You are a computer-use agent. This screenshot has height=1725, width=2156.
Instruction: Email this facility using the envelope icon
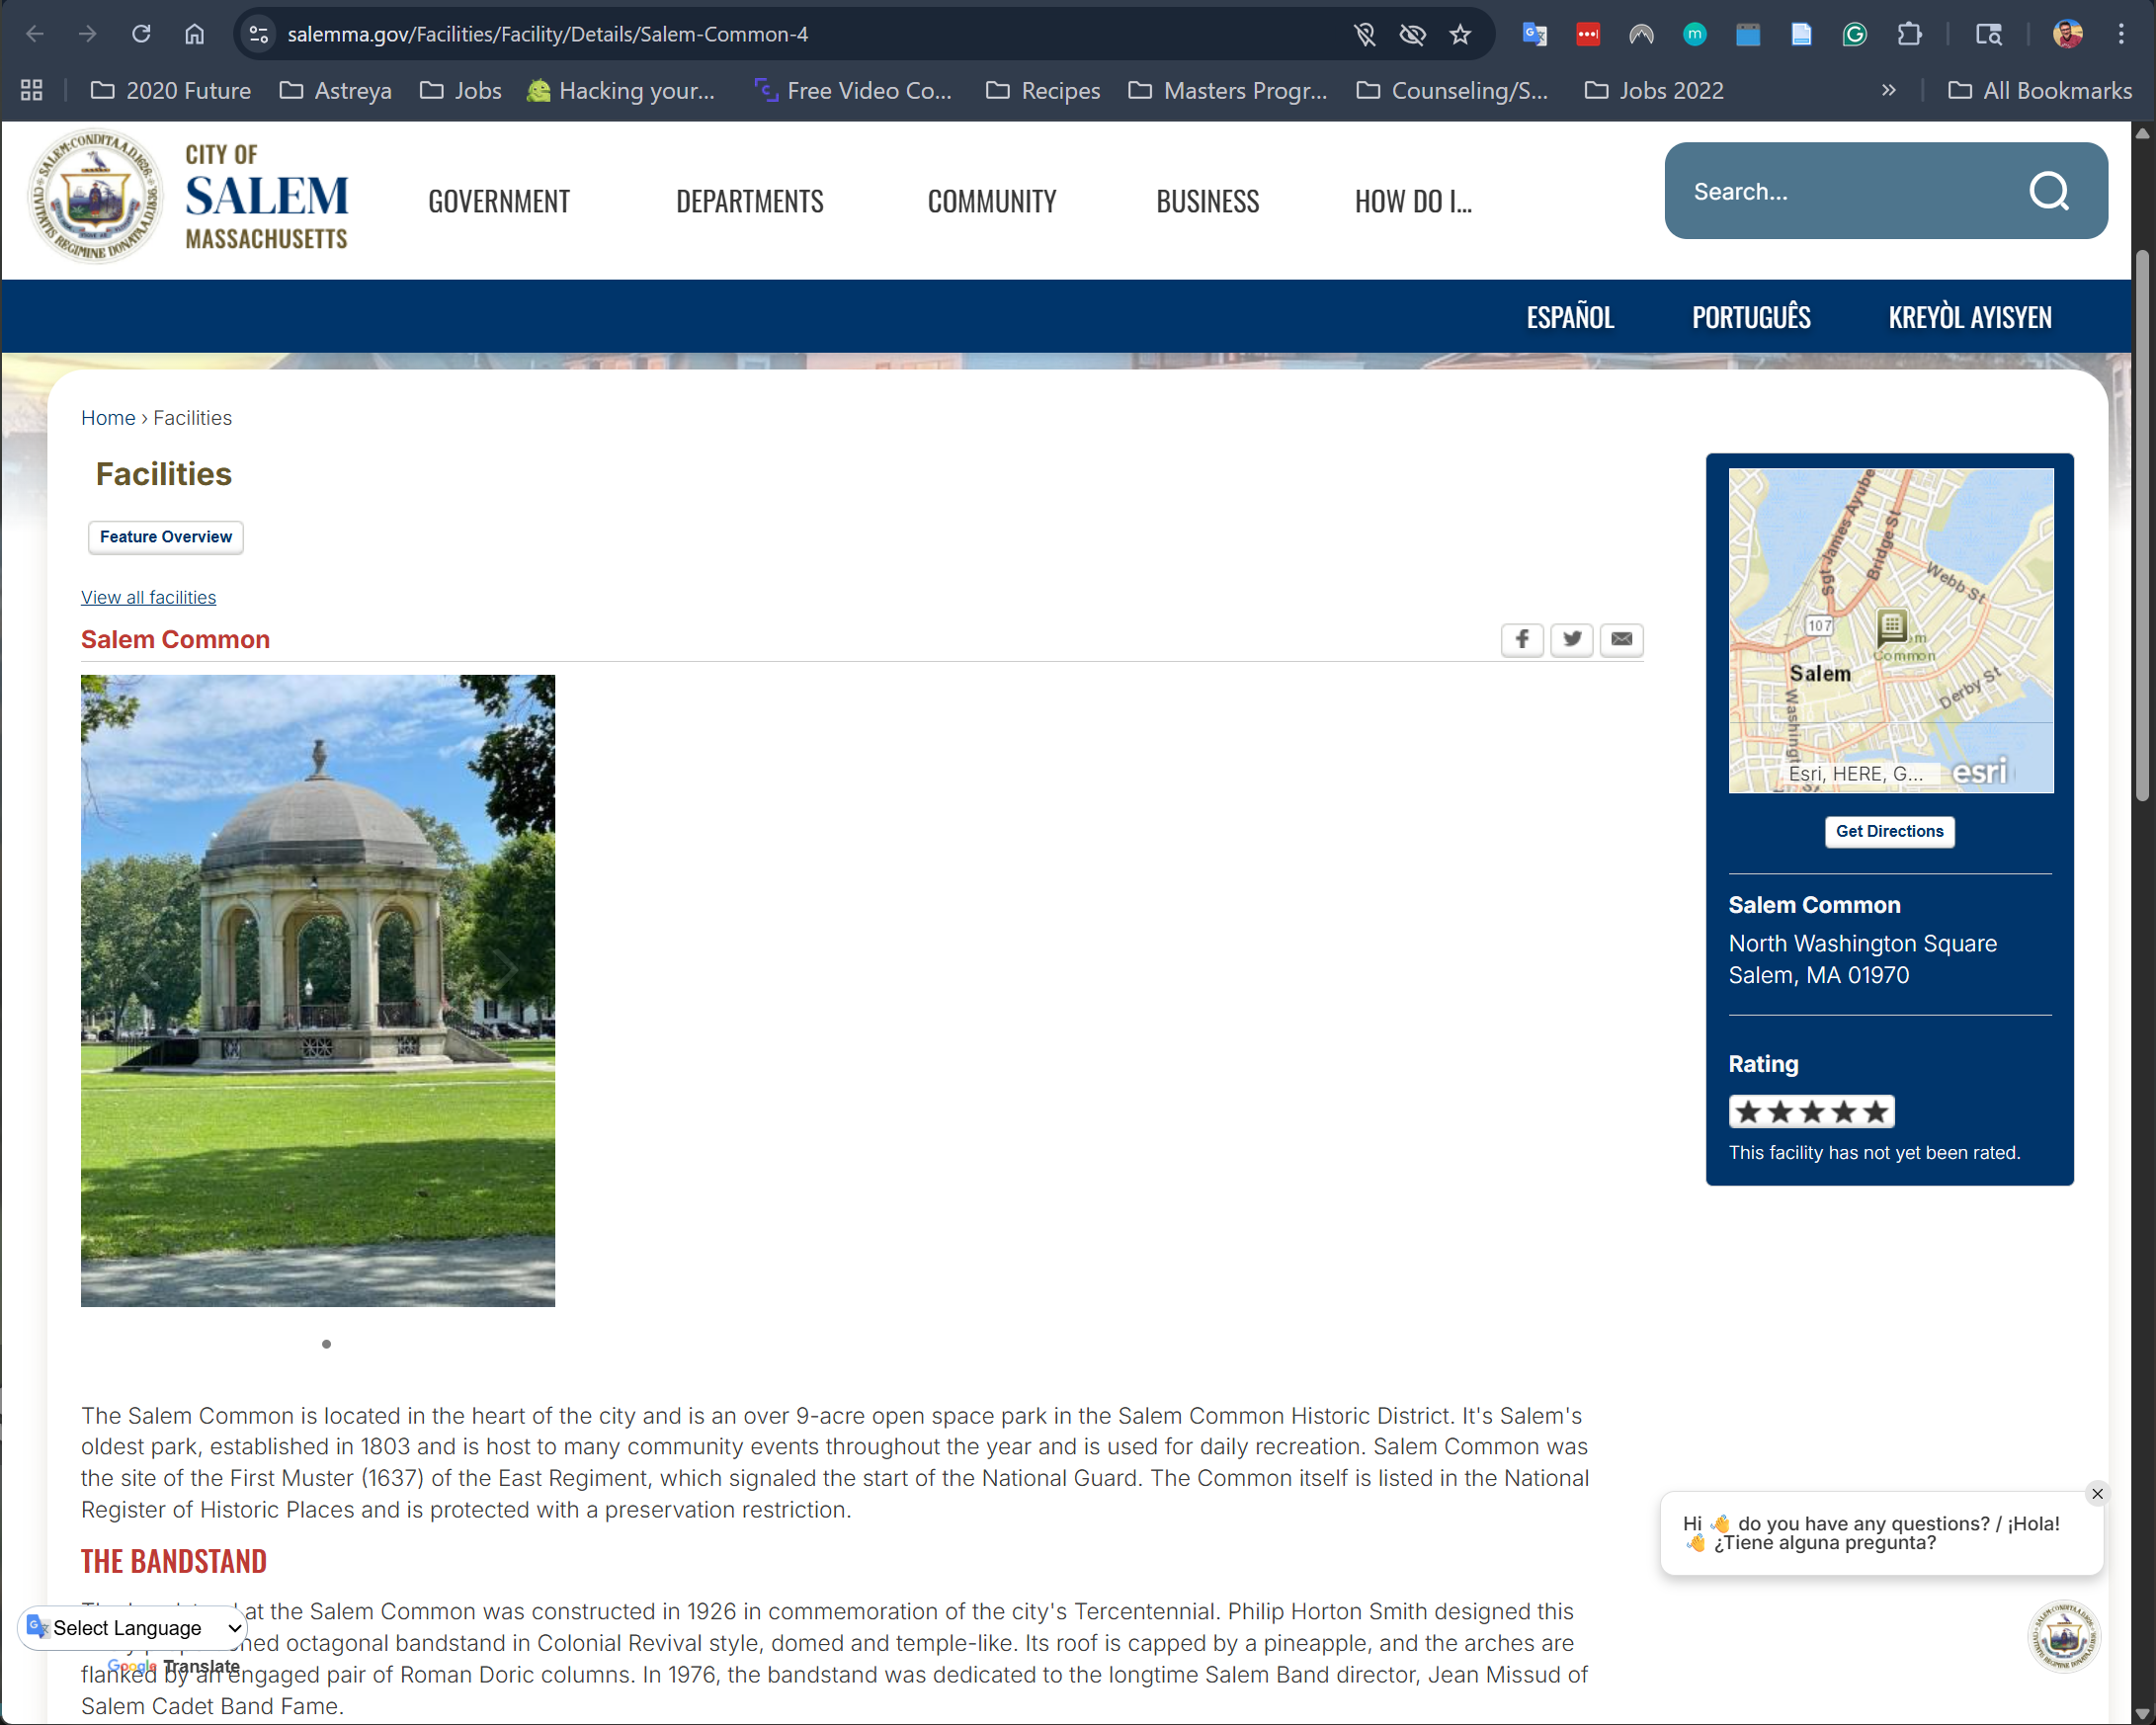1621,639
